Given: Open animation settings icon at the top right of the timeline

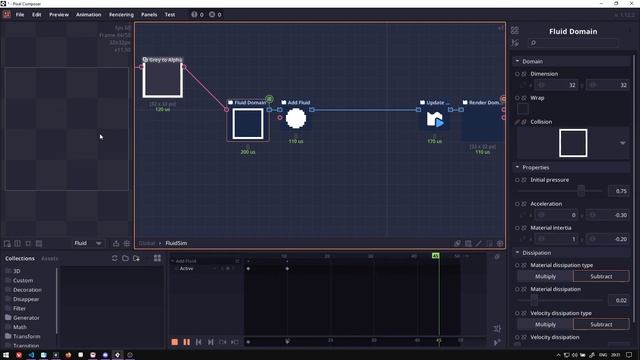Looking at the screenshot, I should (497, 257).
